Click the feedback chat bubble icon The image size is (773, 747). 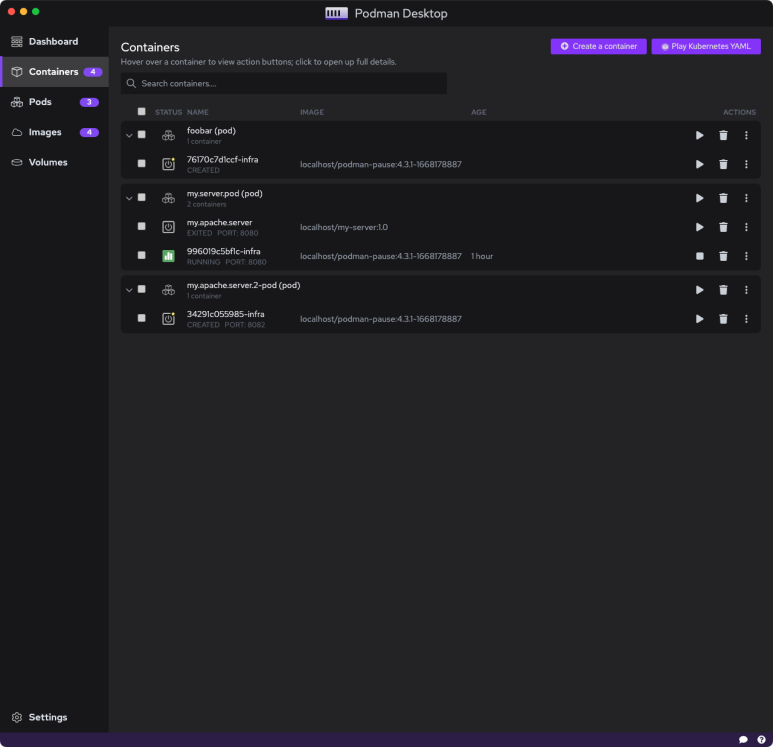743,739
